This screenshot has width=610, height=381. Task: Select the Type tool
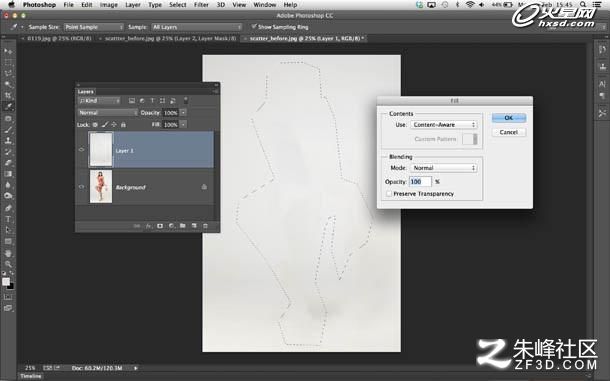coord(8,219)
